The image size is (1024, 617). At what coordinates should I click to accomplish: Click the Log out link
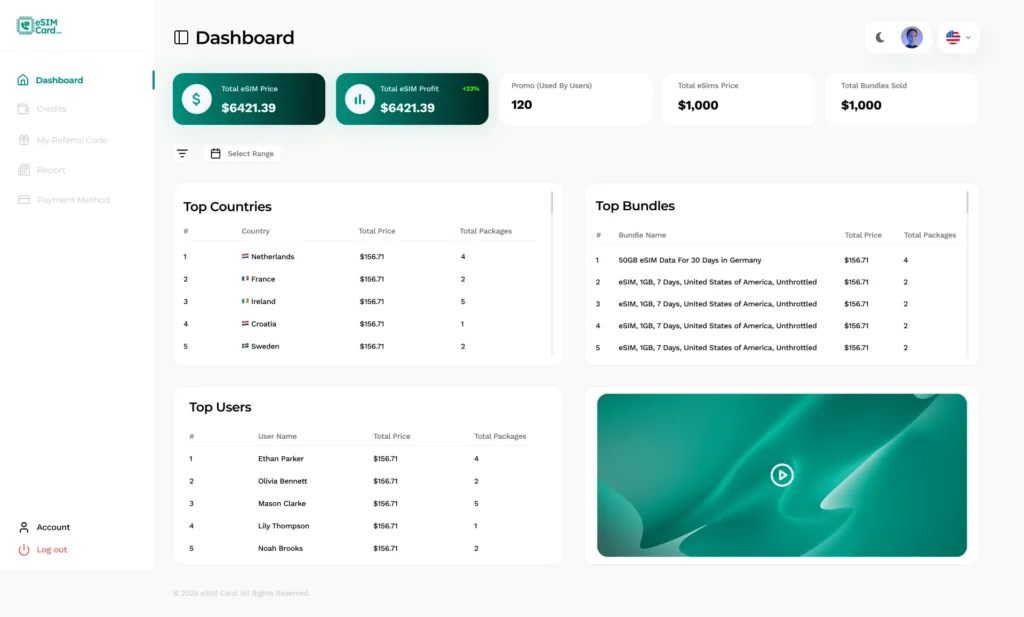tap(51, 550)
